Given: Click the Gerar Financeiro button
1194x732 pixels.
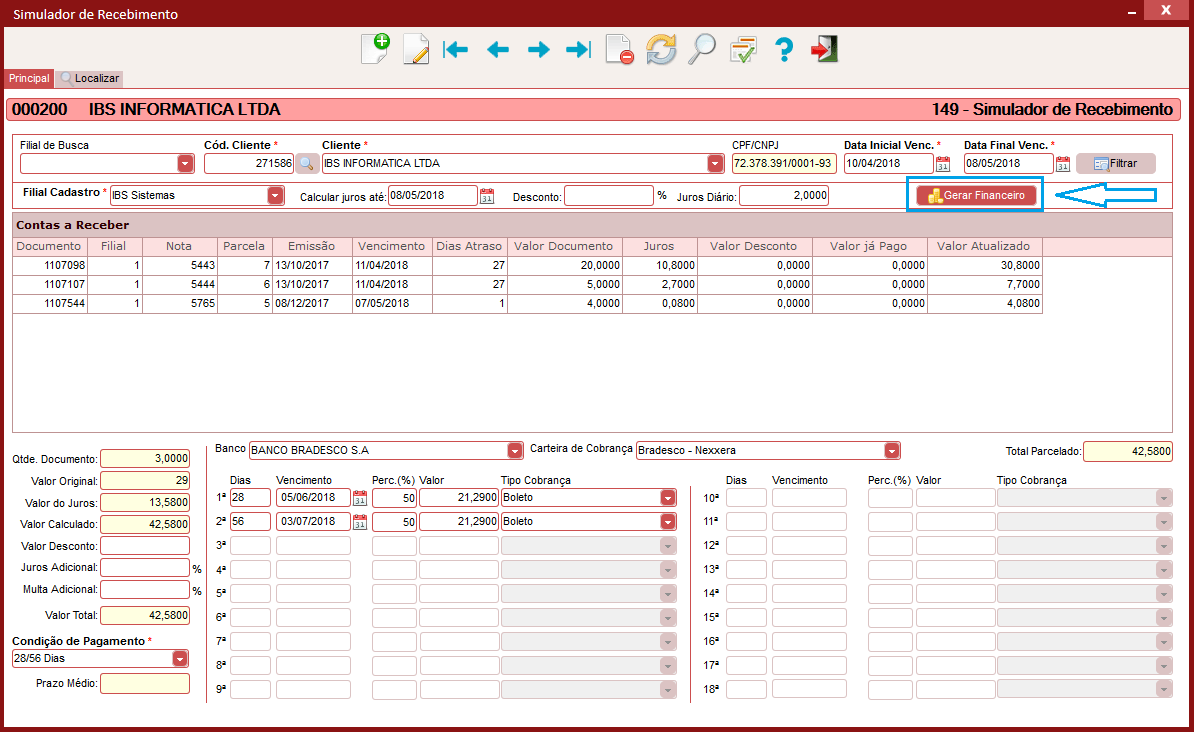Looking at the screenshot, I should tap(976, 196).
